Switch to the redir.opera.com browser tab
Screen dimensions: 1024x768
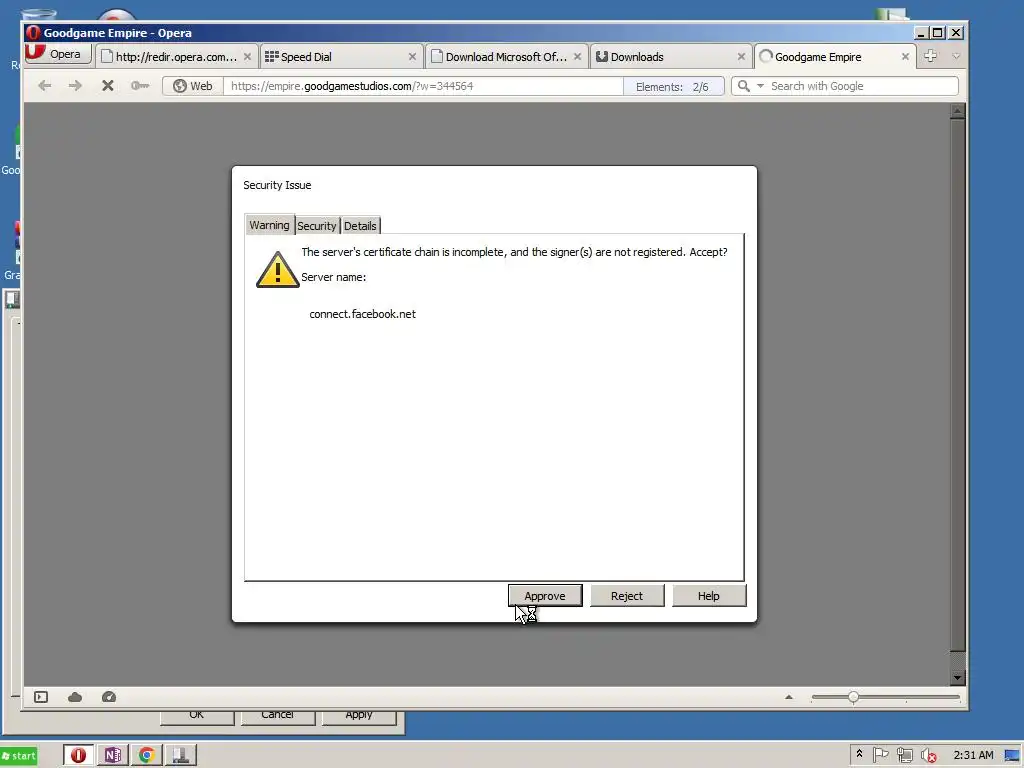click(176, 57)
